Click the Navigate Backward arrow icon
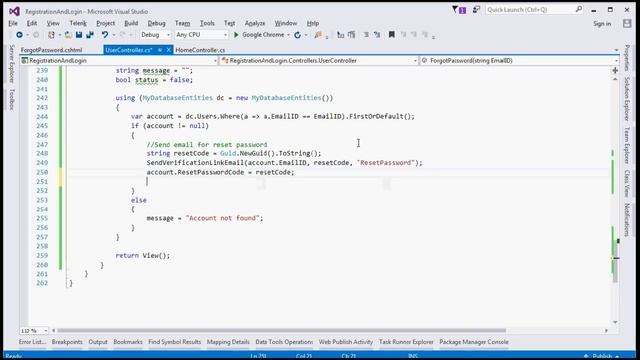This screenshot has height=360, width=640. (x=19, y=35)
